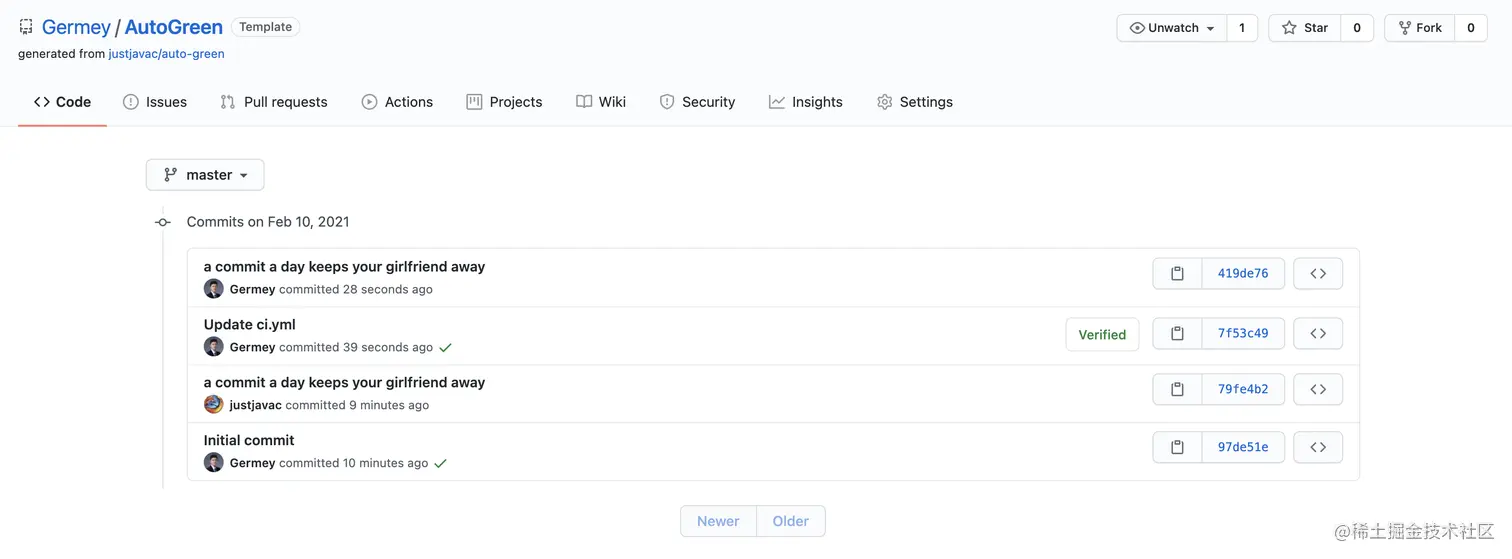
Task: Click justjavac avatar on the 9 minutes ago commit
Action: [x=213, y=405]
